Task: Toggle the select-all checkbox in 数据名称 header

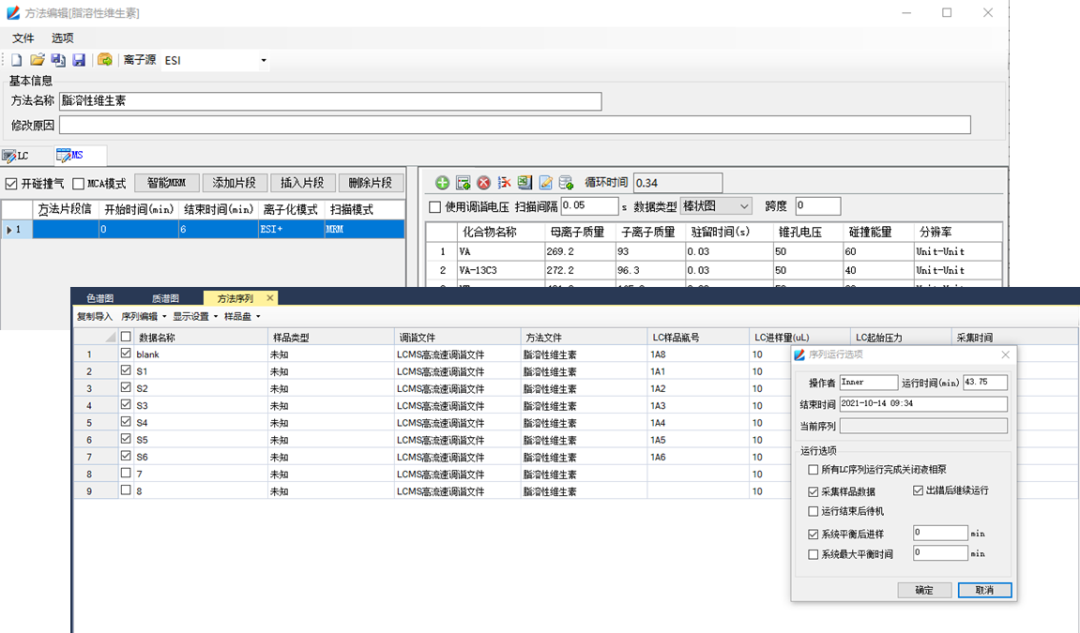Action: click(125, 337)
